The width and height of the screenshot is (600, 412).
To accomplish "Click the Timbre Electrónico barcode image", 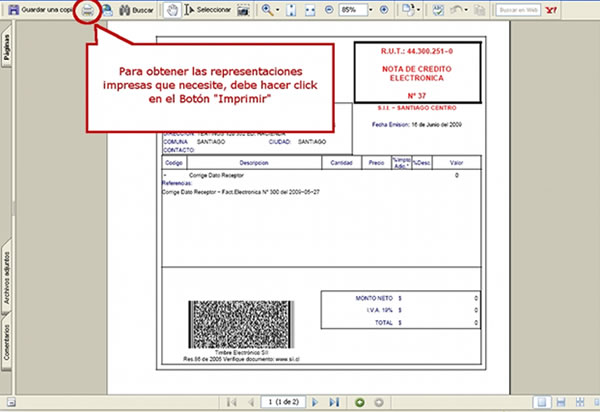I will click(241, 324).
